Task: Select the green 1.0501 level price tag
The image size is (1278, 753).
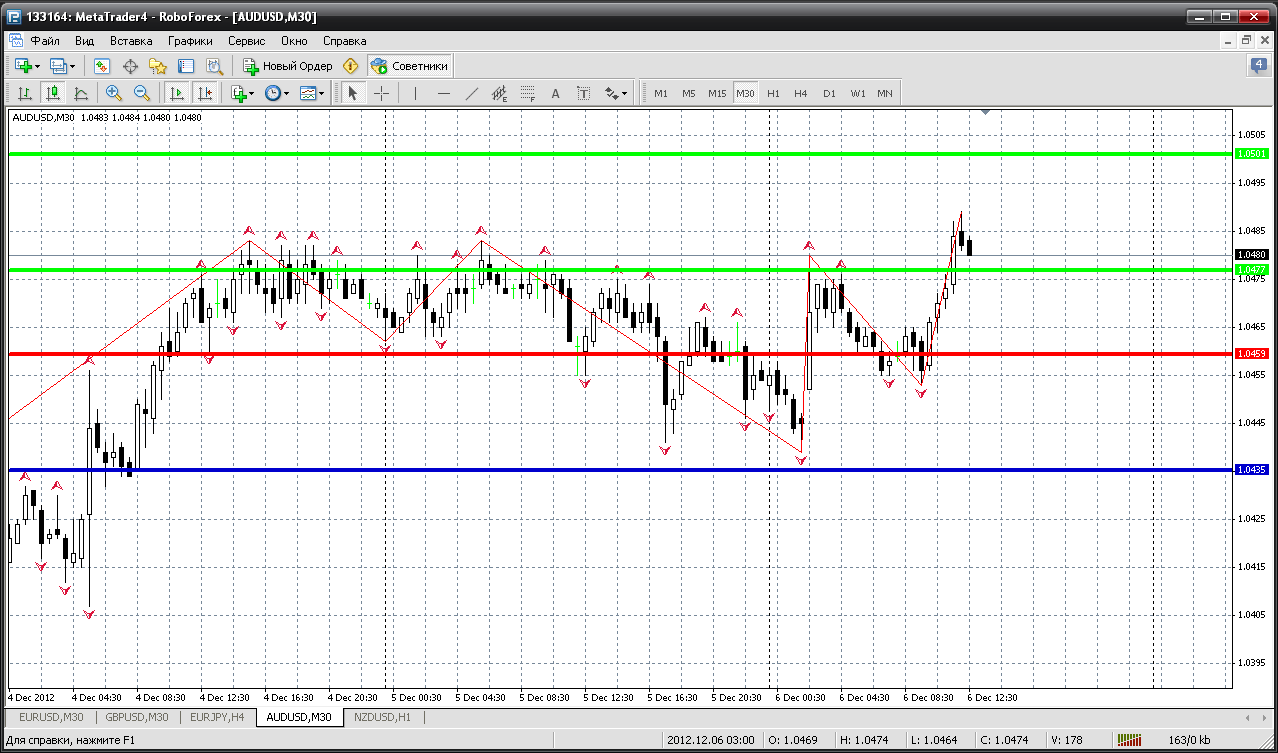Action: click(x=1252, y=153)
